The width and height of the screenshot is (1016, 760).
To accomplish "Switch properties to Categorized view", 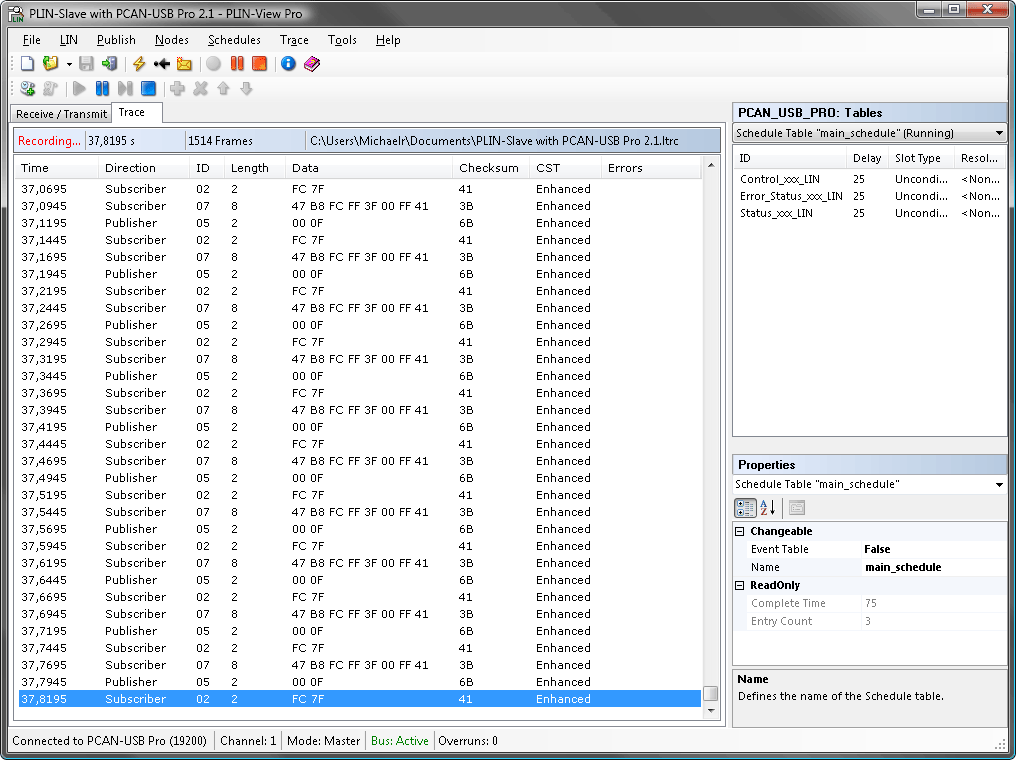I will tap(745, 507).
